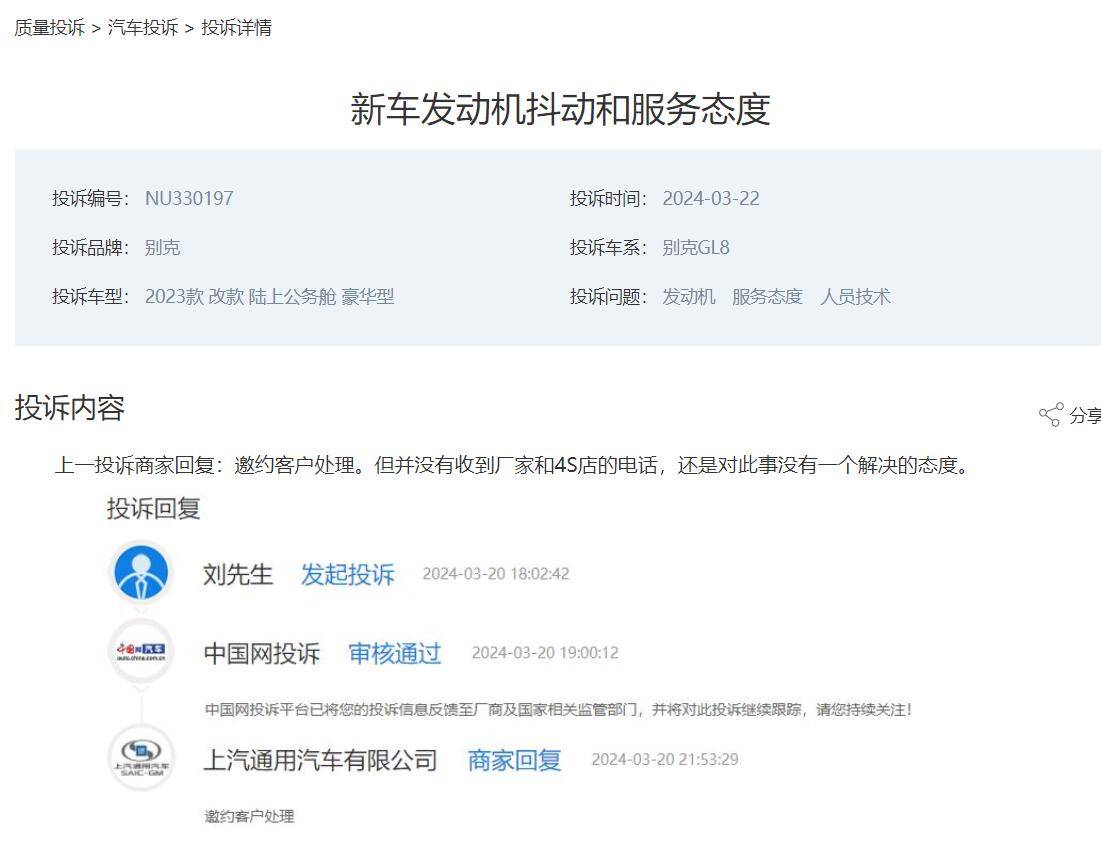Click the 审核通过 status label
Image resolution: width=1101 pixels, height=847 pixels.
[x=395, y=653]
